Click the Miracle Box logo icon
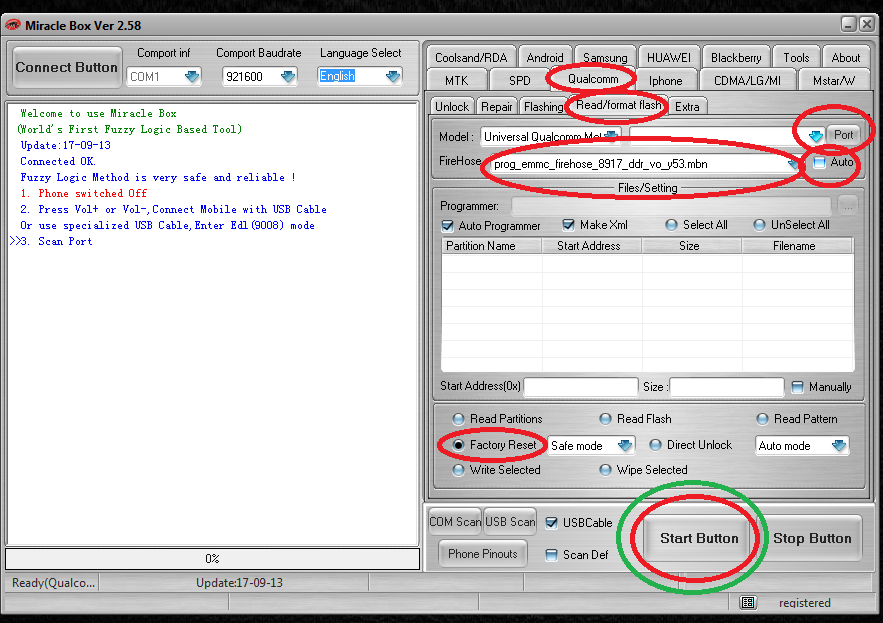 pyautogui.click(x=12, y=25)
